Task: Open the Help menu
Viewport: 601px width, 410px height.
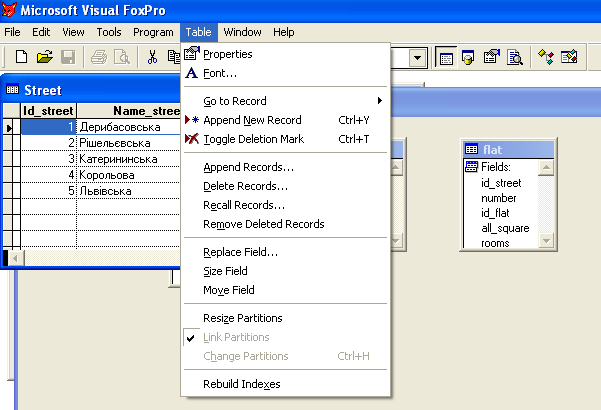Action: pos(284,32)
